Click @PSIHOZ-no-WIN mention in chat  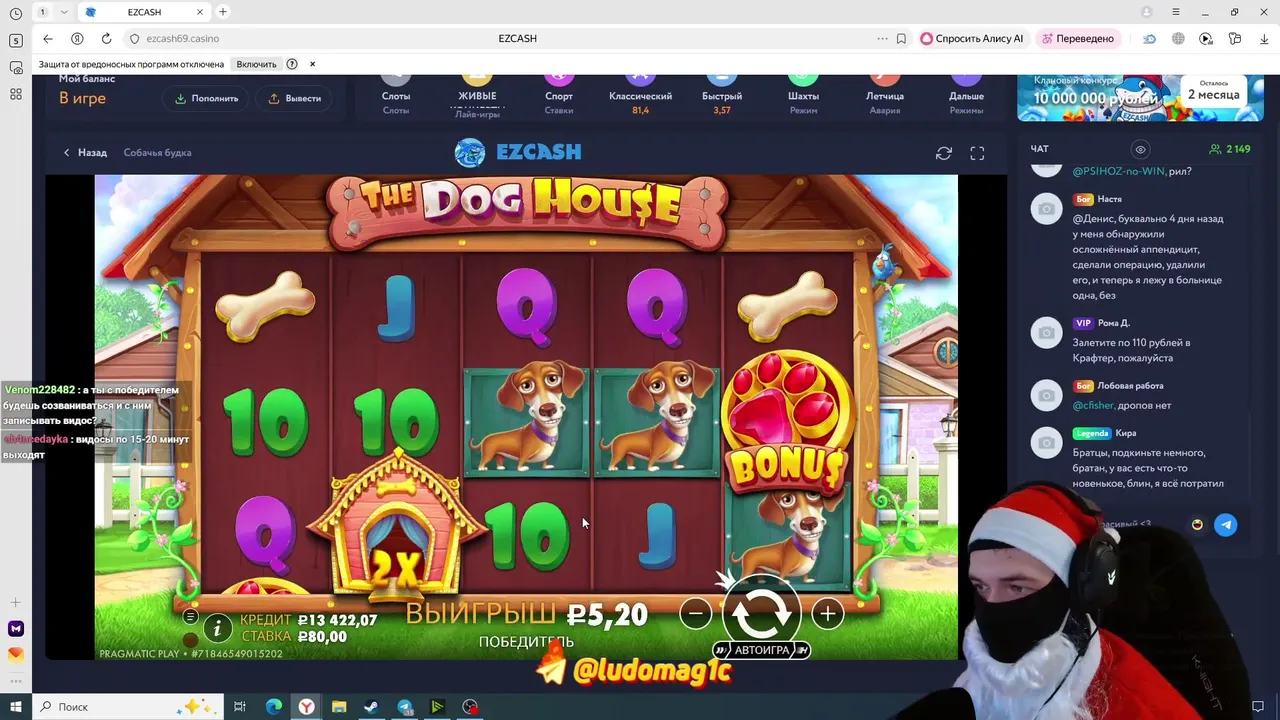(1118, 171)
